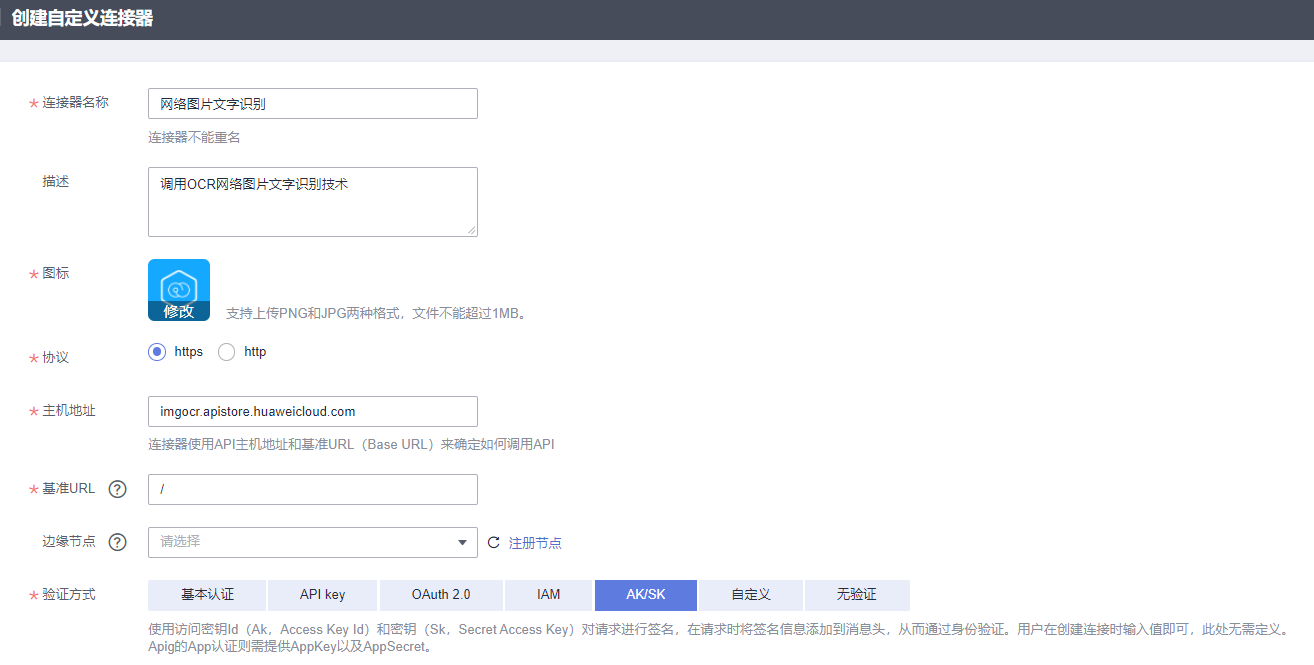1314x665 pixels.
Task: Click the 验证方式 field label
Action: pyautogui.click(x=69, y=594)
